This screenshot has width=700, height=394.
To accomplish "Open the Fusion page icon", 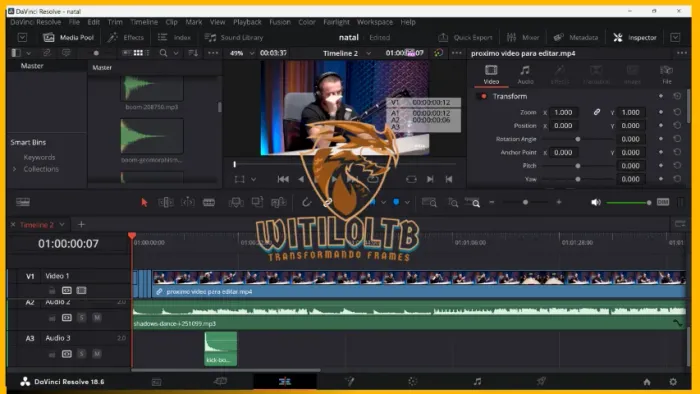I will coord(349,381).
